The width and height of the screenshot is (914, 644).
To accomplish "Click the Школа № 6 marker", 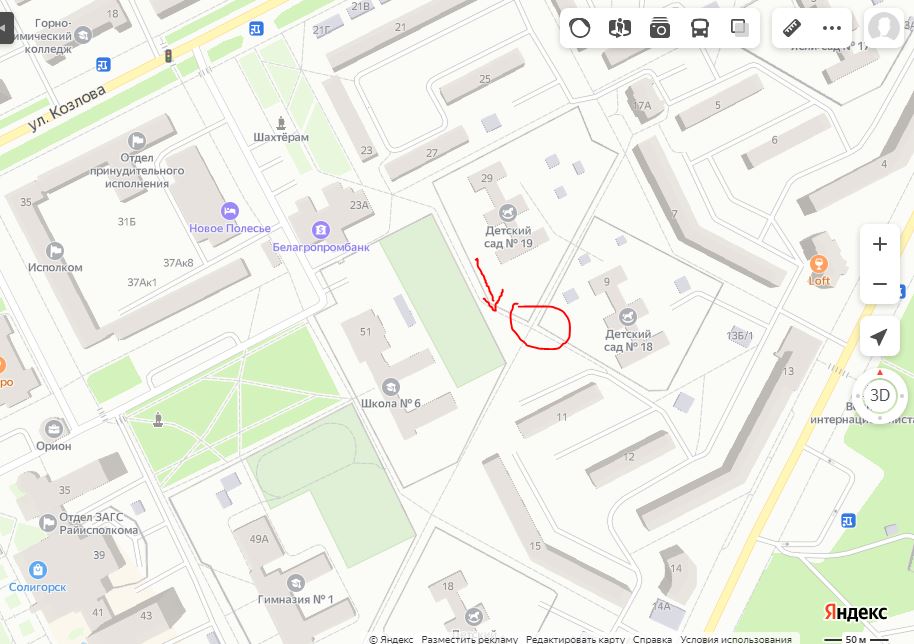I will pos(391,386).
